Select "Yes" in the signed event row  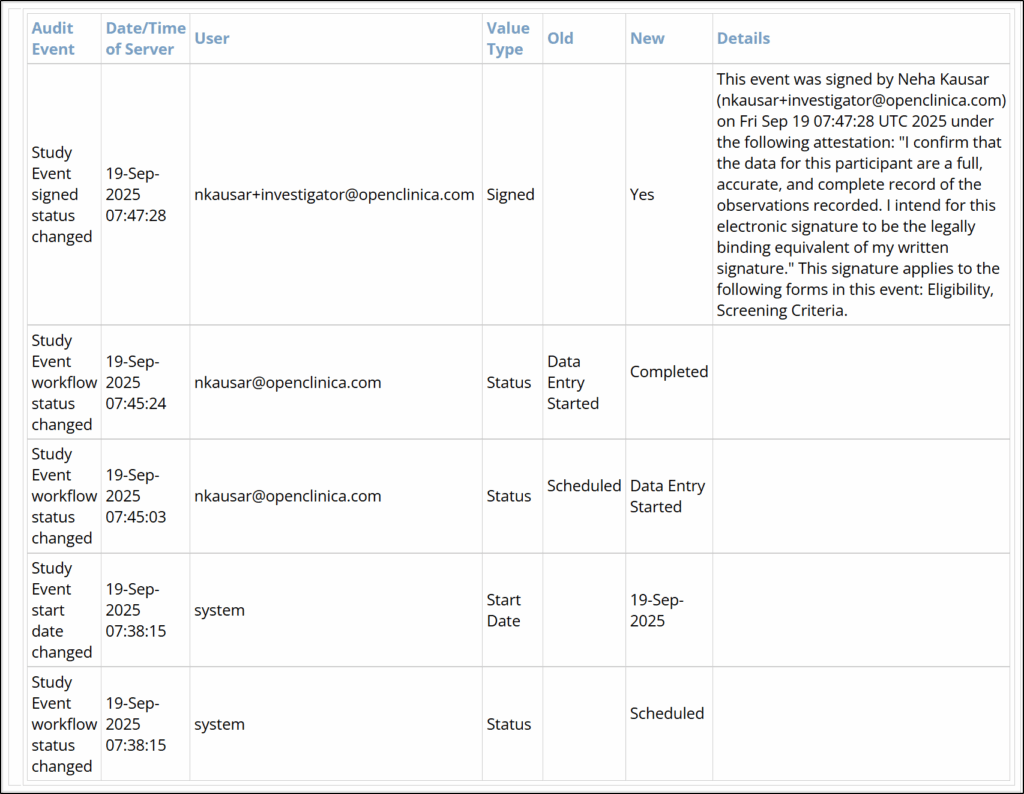[642, 194]
